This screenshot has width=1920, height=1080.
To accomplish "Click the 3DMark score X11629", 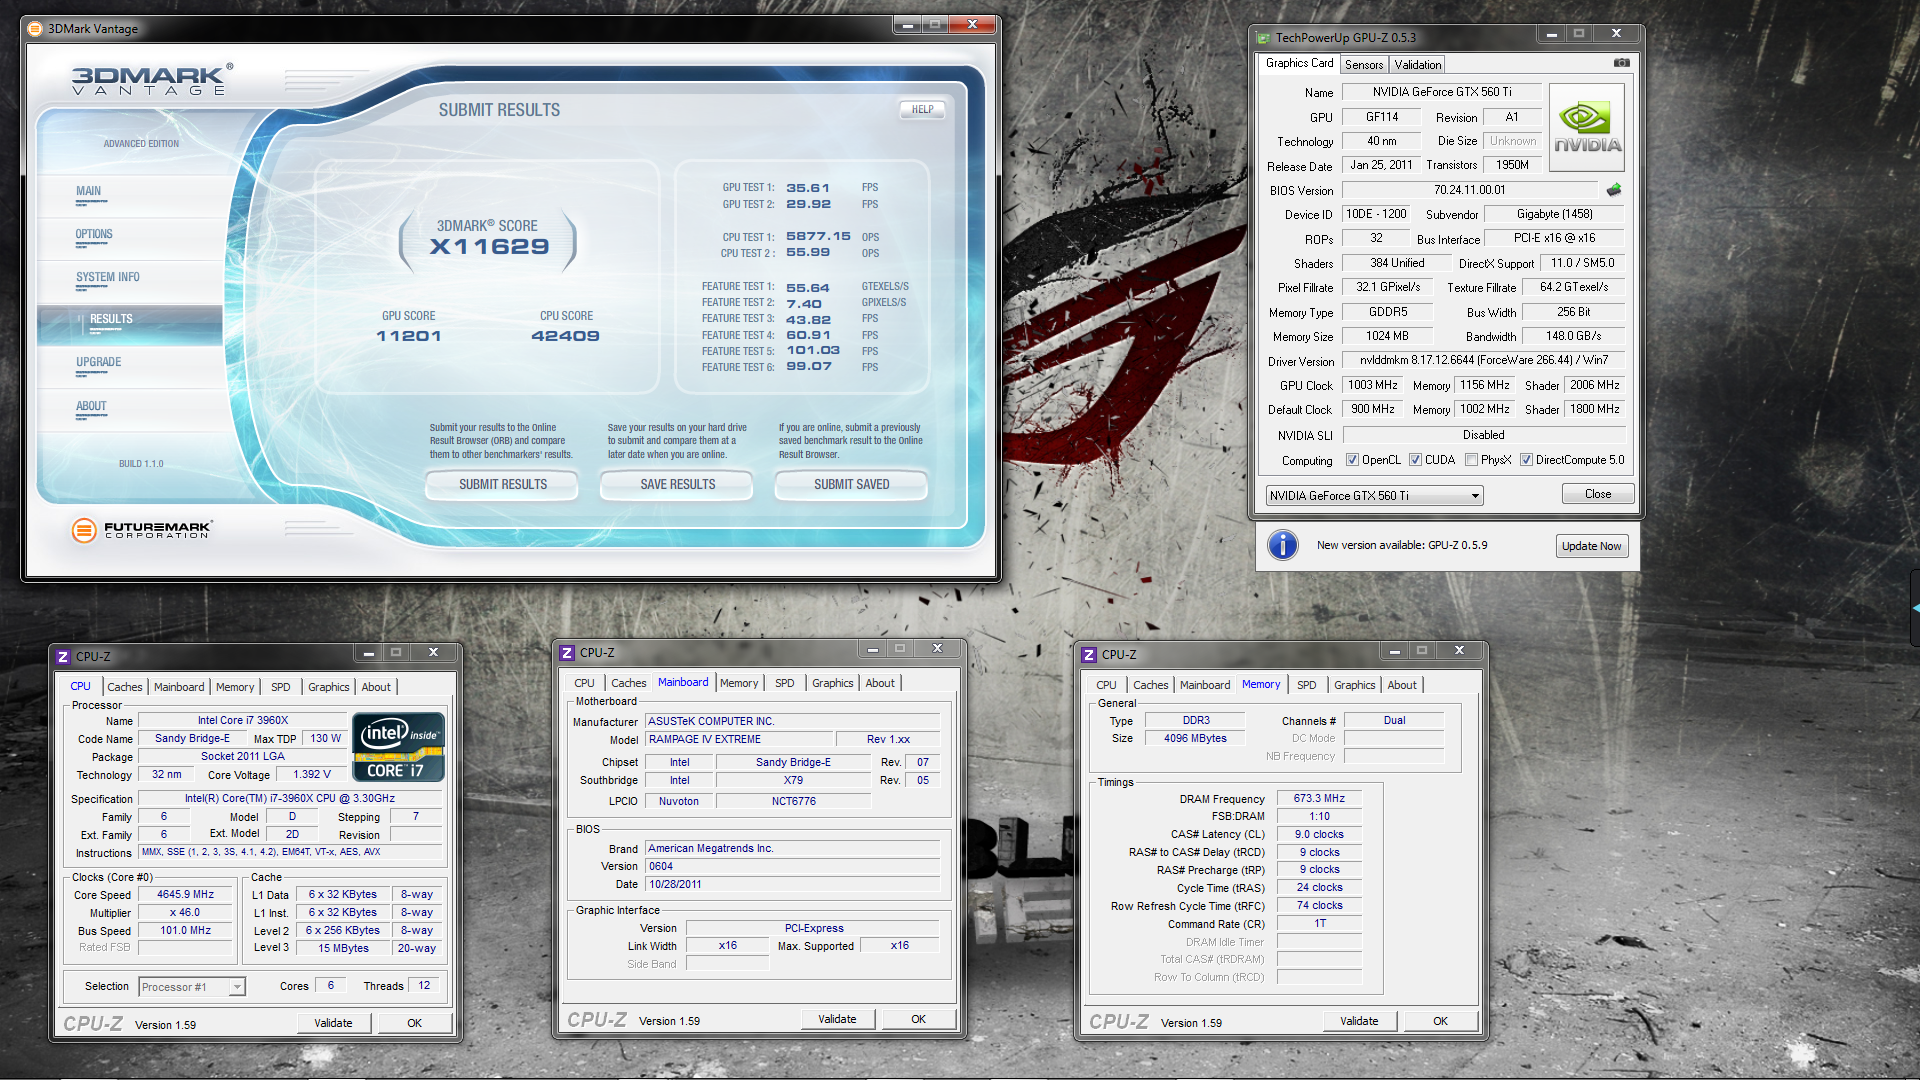I will coord(489,247).
